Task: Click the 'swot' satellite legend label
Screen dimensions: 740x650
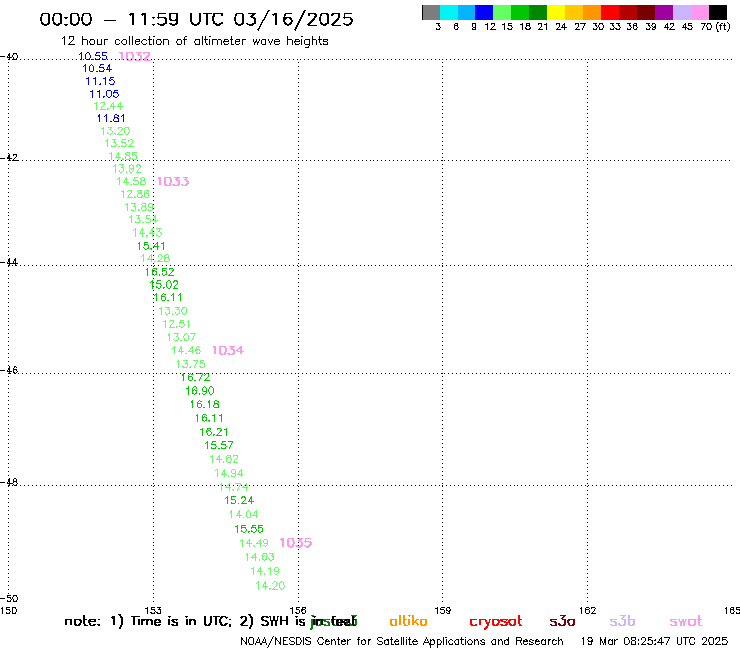Action: pos(686,622)
